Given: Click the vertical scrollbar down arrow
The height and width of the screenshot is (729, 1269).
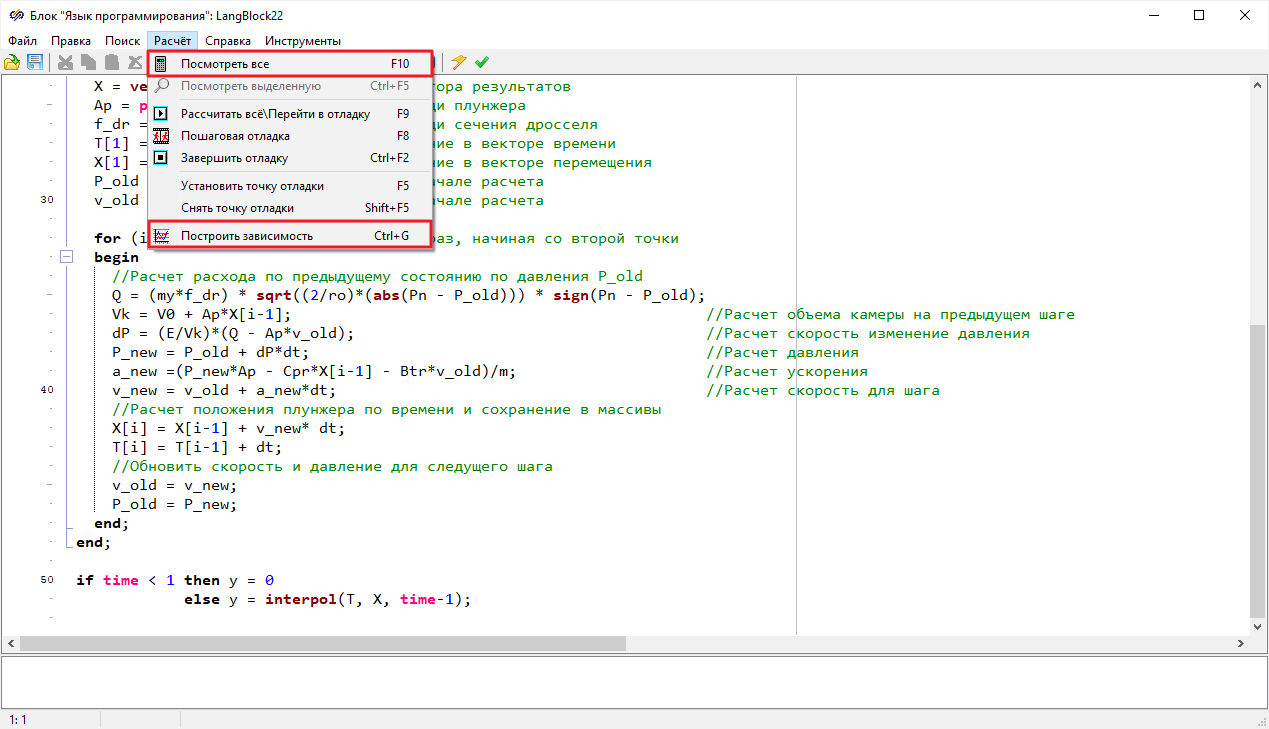Looking at the screenshot, I should [x=1258, y=625].
